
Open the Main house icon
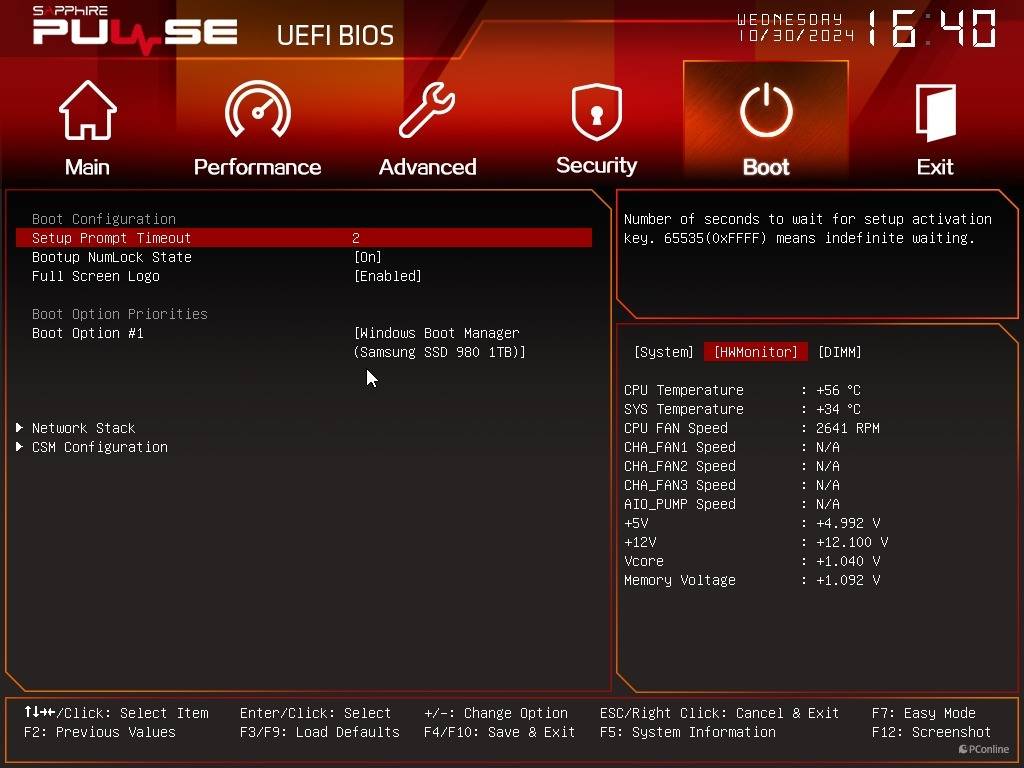(x=88, y=110)
